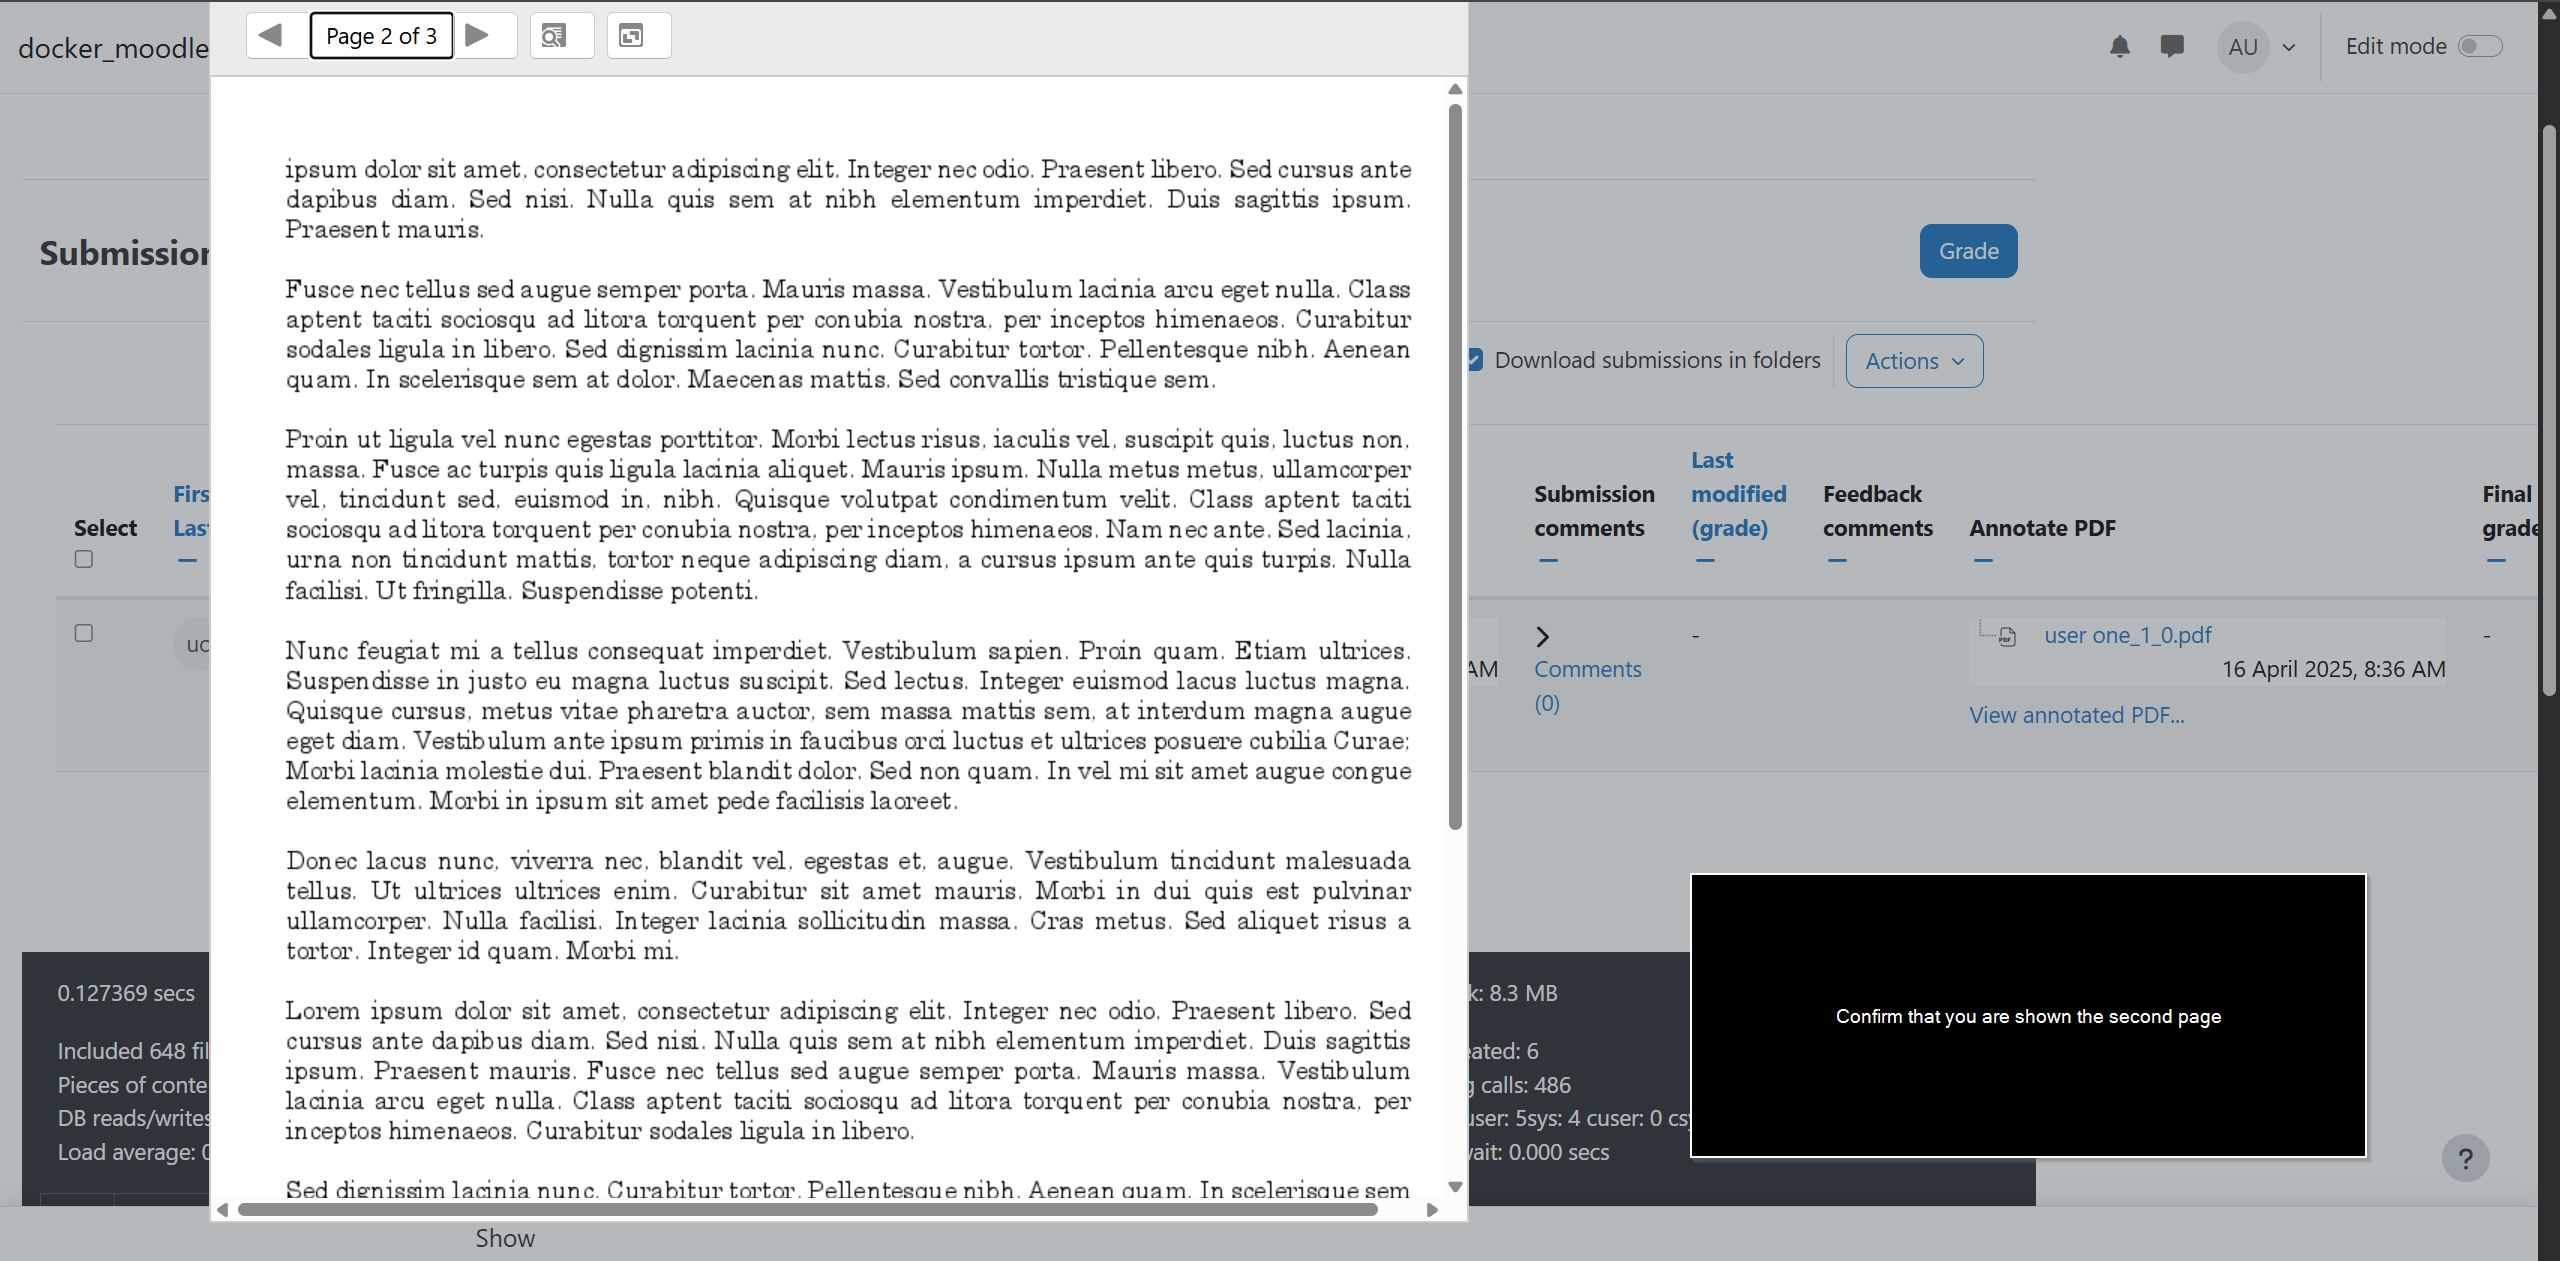Click the 16 April 2025, 8:36 AM timestamp
The image size is (2560, 1261).
[x=2333, y=669]
